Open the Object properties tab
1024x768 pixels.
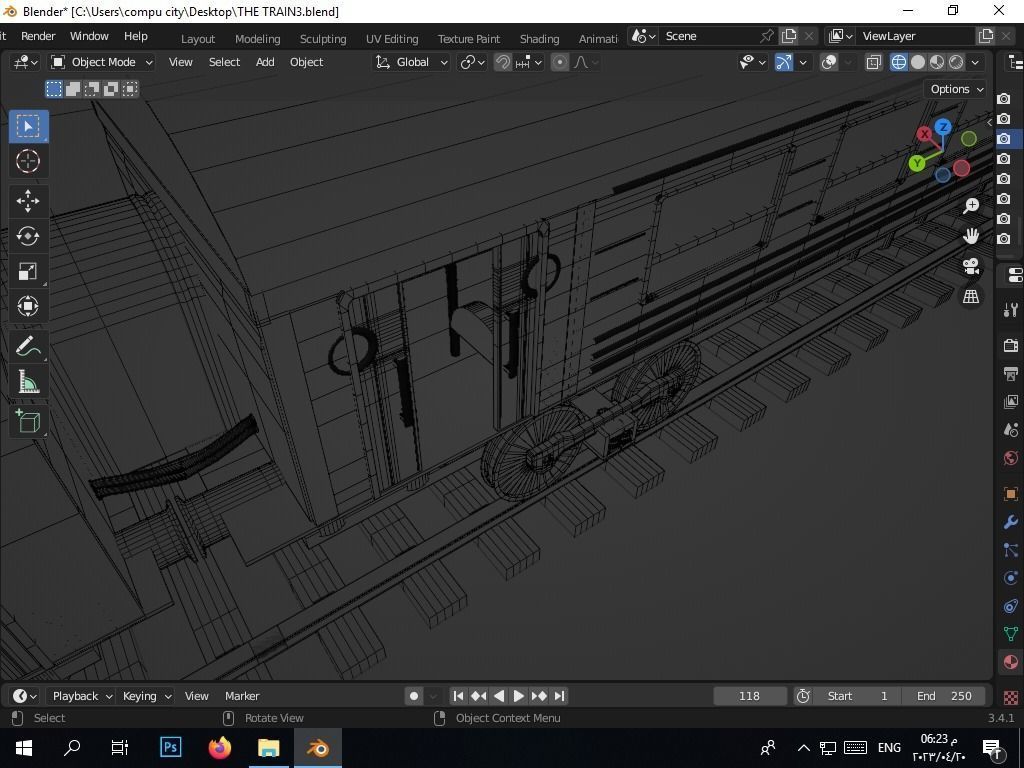pyautogui.click(x=1010, y=494)
